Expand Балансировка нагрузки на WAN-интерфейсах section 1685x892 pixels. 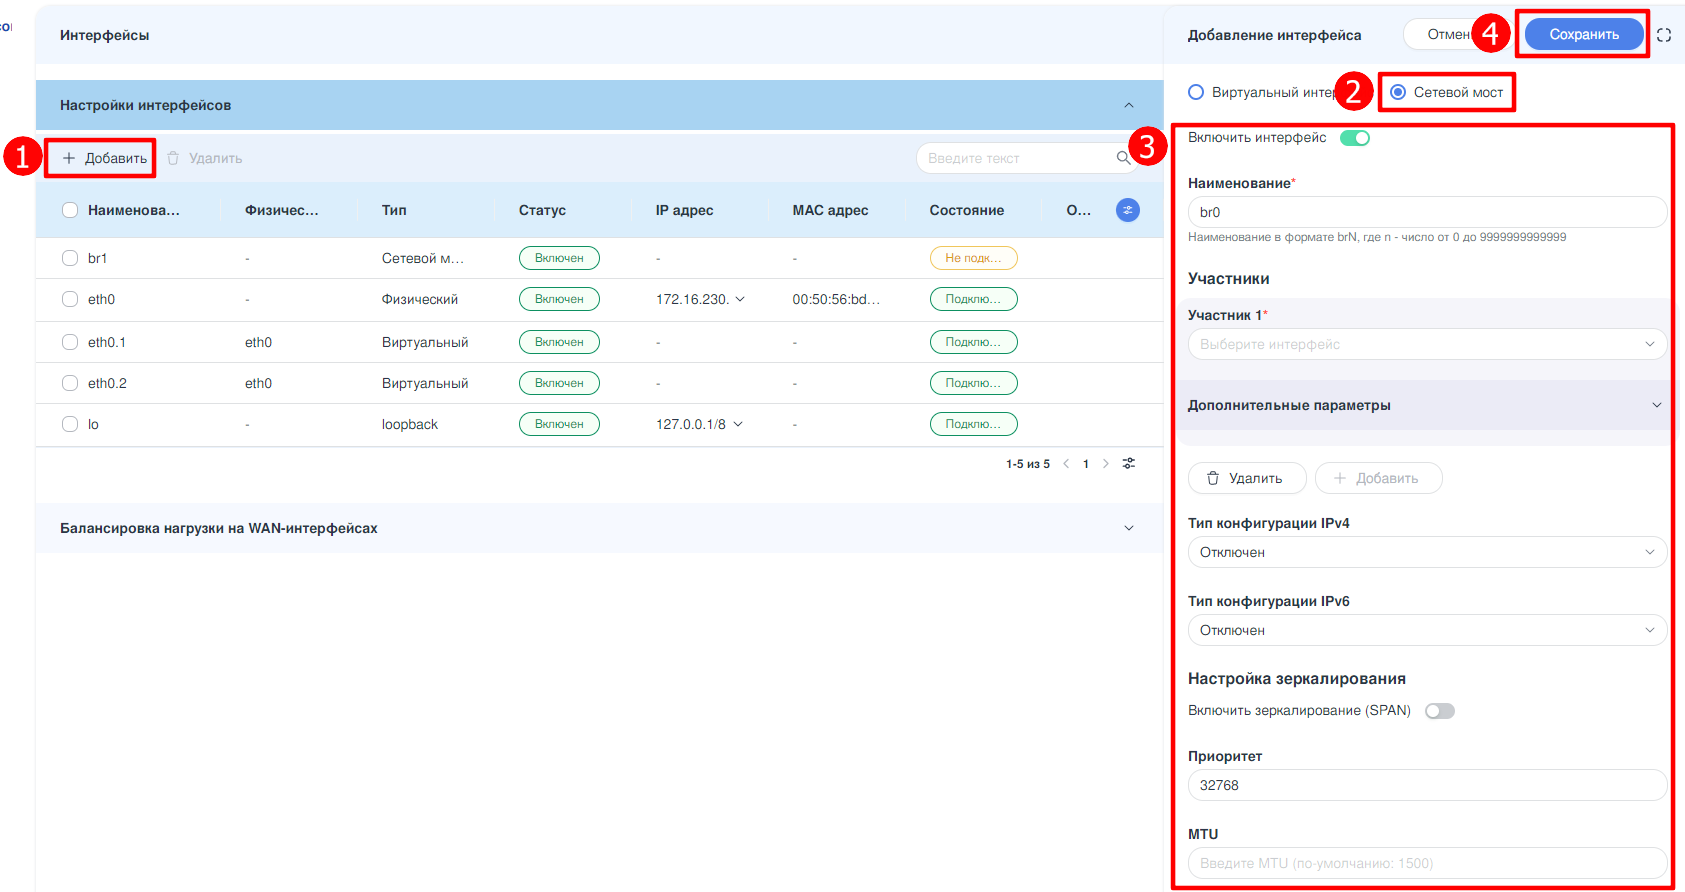pos(1129,528)
